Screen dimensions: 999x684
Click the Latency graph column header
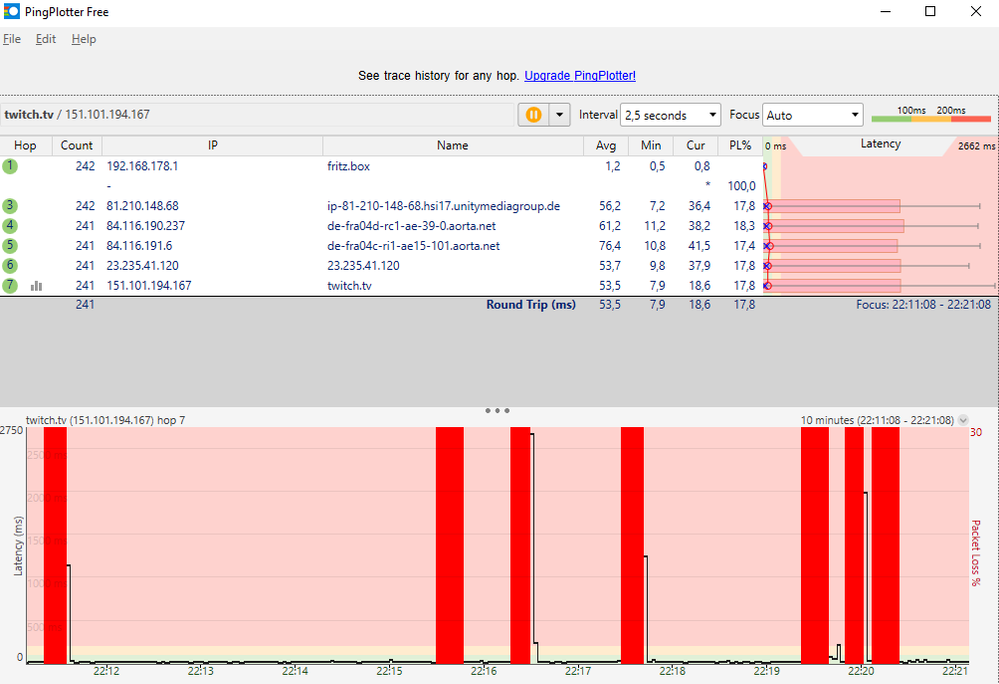[x=880, y=144]
